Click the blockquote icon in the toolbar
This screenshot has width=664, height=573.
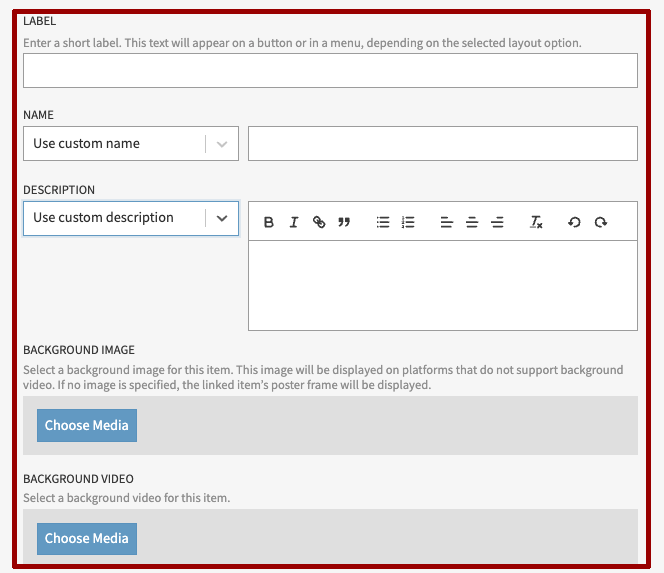[x=344, y=222]
